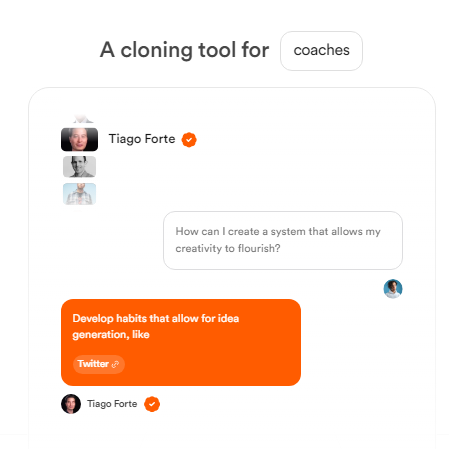The width and height of the screenshot is (449, 449).
Task: Click the 'A cloning tool for' headline
Action: pos(184,50)
